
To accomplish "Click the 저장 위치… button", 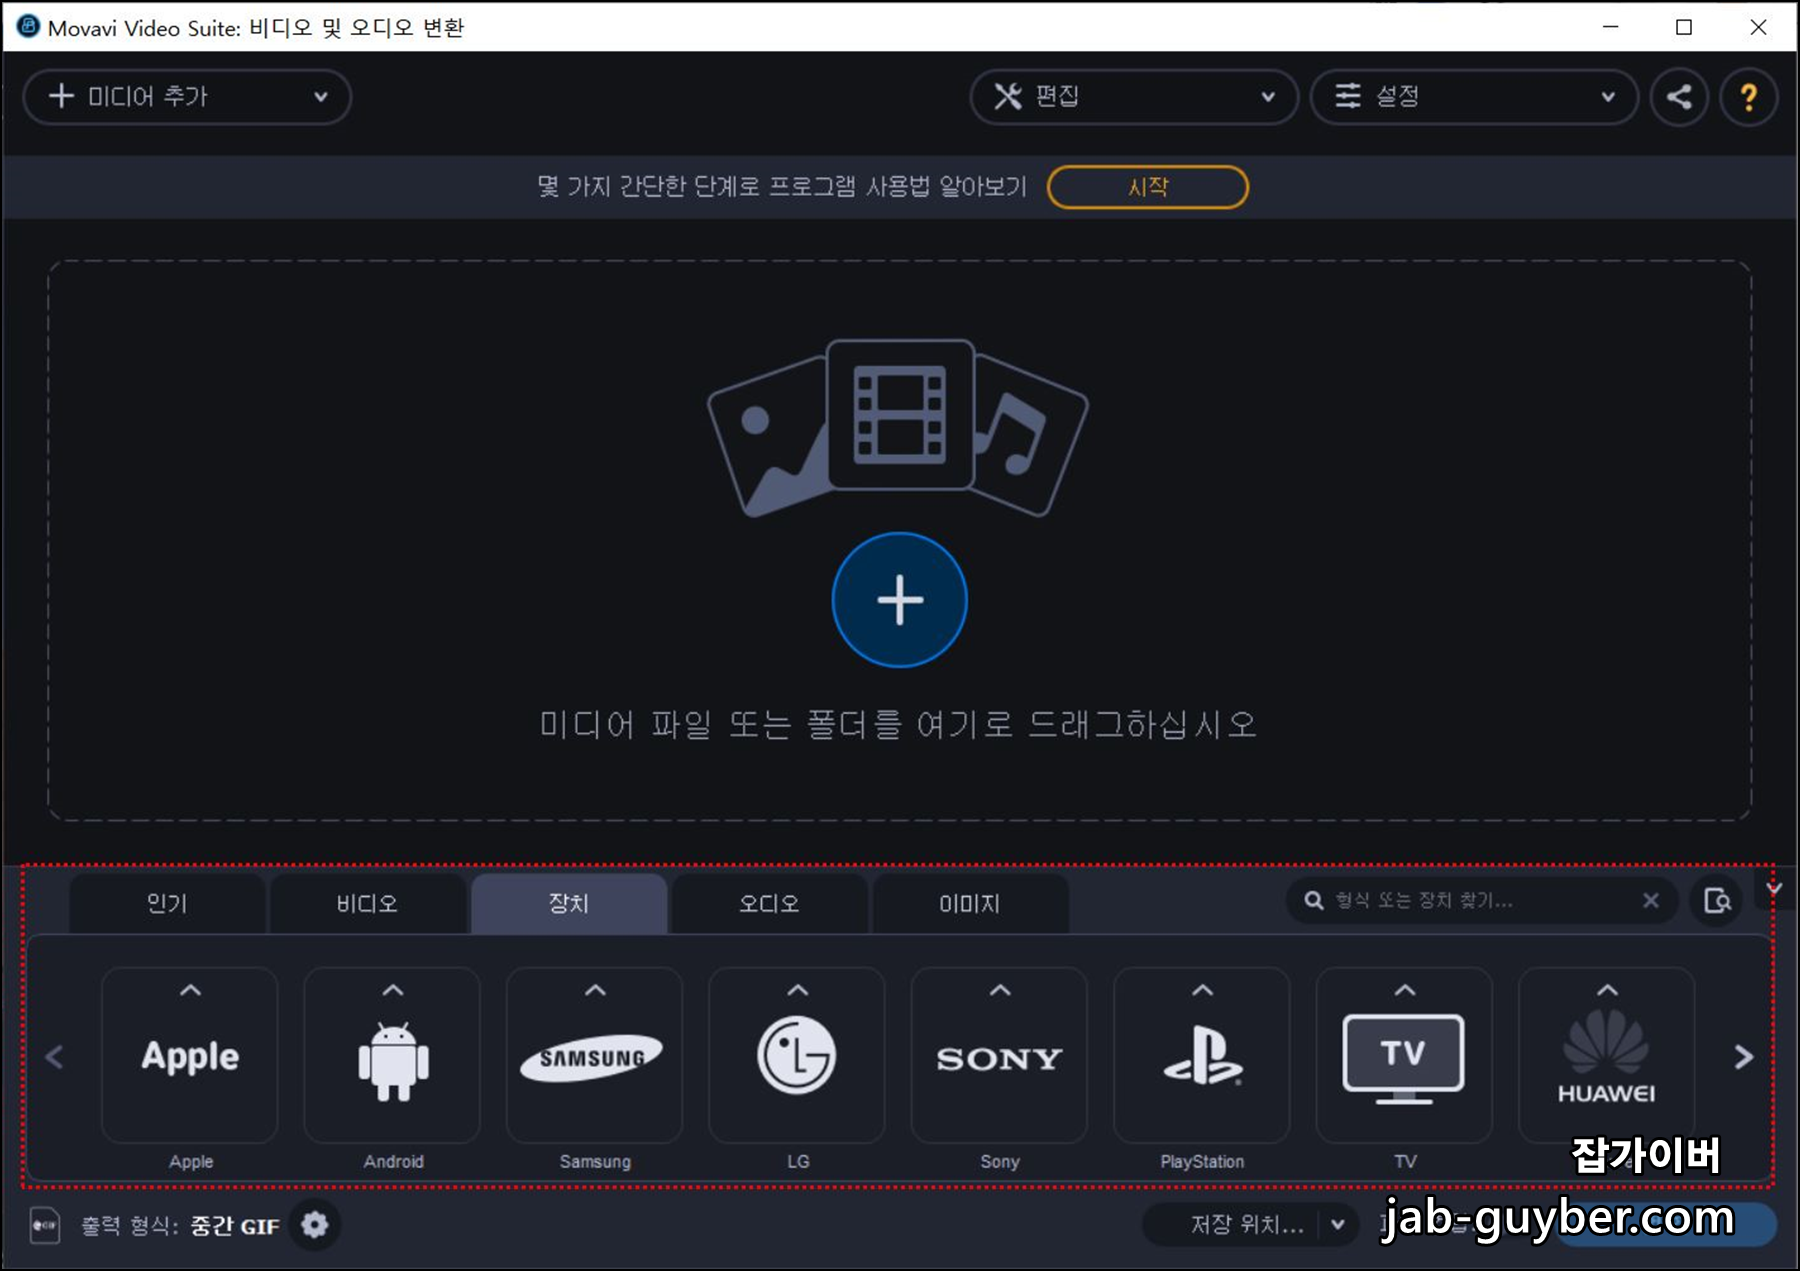I will coord(1247,1225).
